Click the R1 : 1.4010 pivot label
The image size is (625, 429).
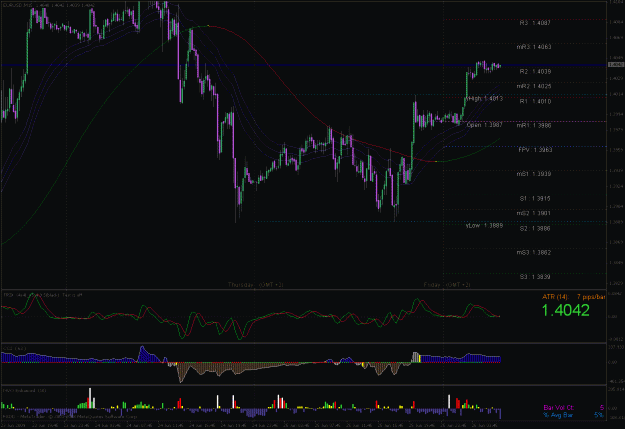click(x=535, y=102)
